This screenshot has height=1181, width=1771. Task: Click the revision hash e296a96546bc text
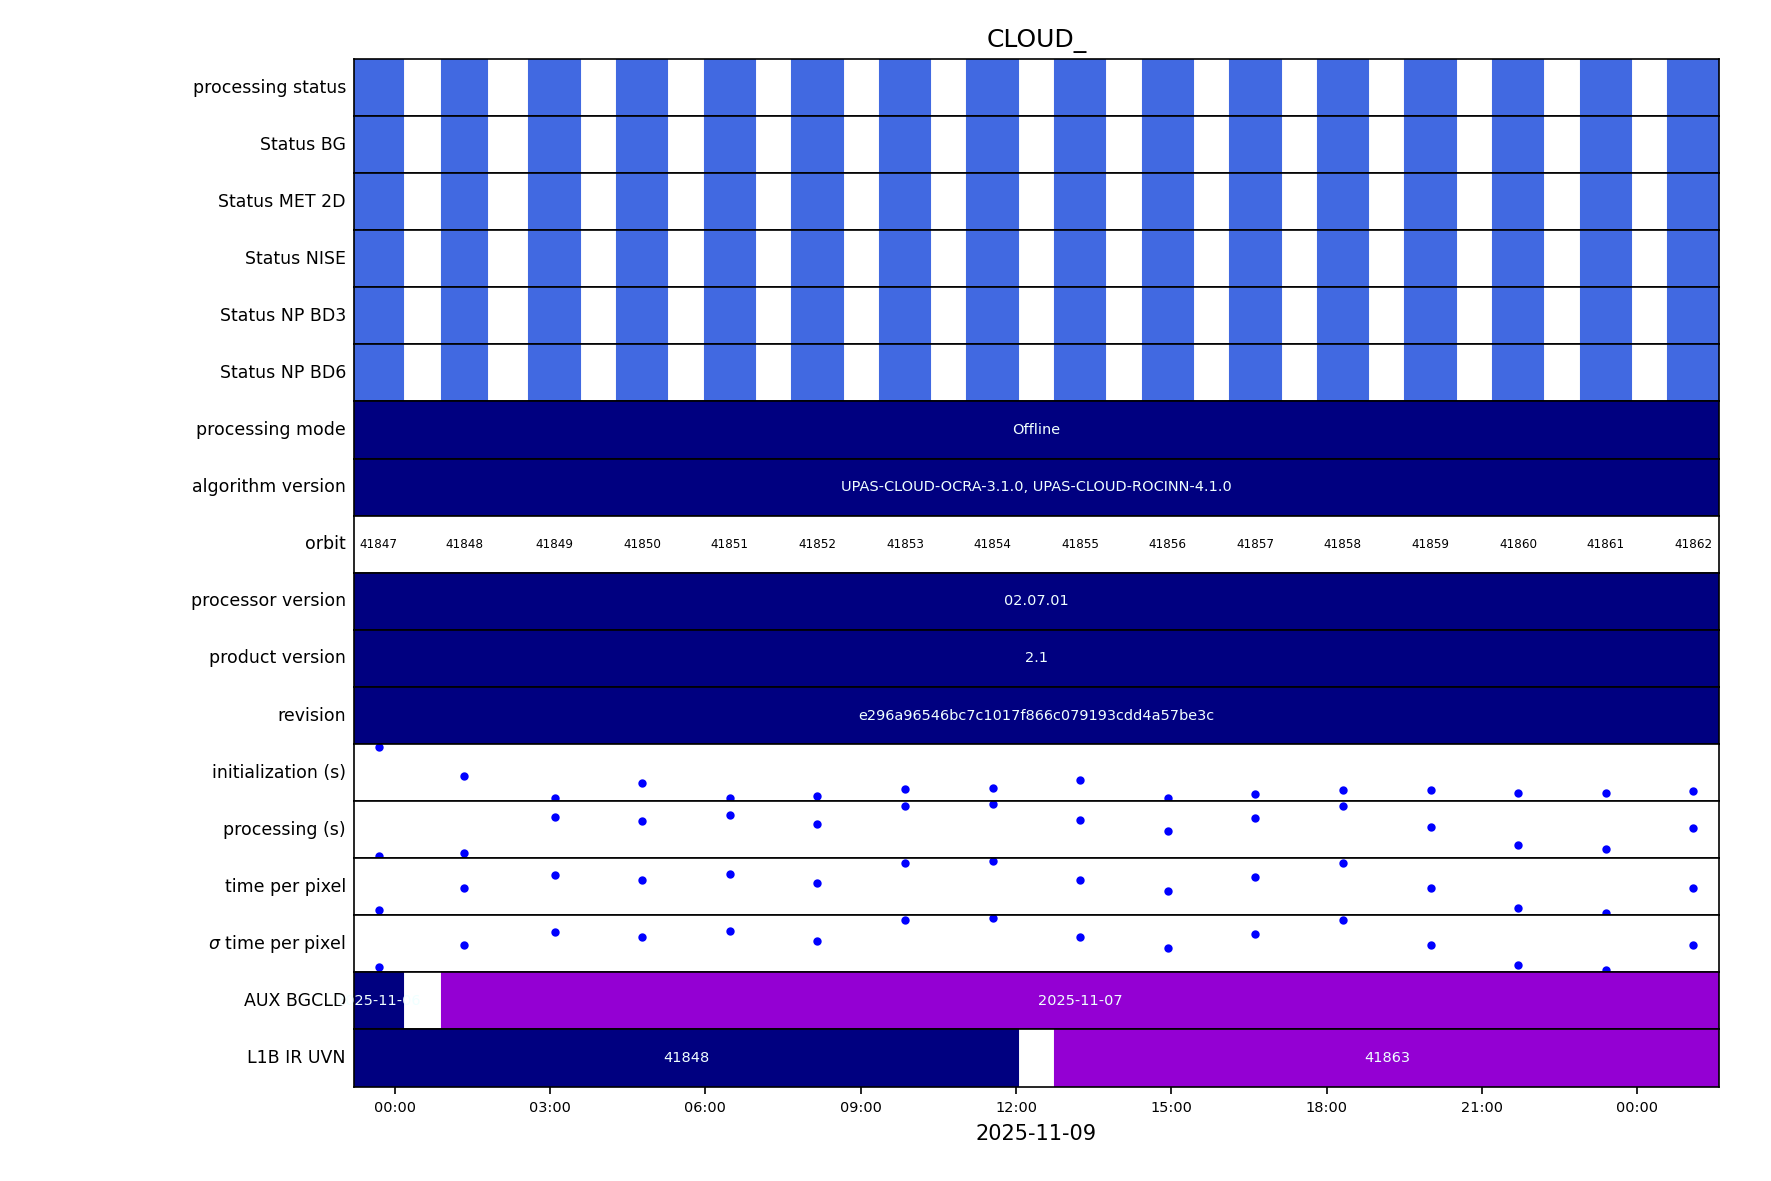pos(1035,716)
